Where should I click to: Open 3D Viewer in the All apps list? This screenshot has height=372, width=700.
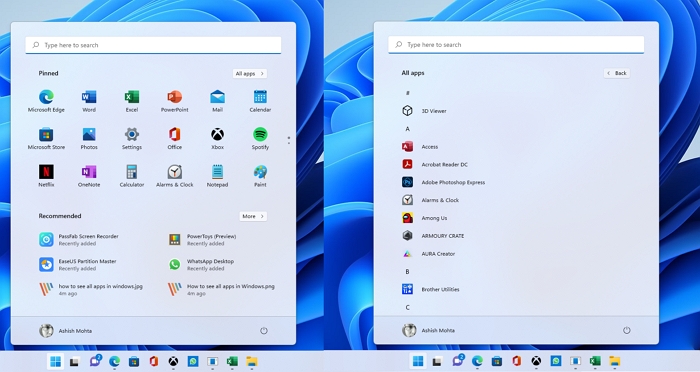click(x=424, y=111)
